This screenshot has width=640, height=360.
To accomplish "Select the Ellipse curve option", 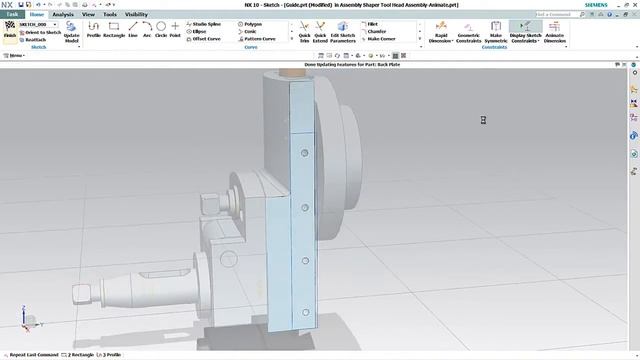I will (x=196, y=31).
